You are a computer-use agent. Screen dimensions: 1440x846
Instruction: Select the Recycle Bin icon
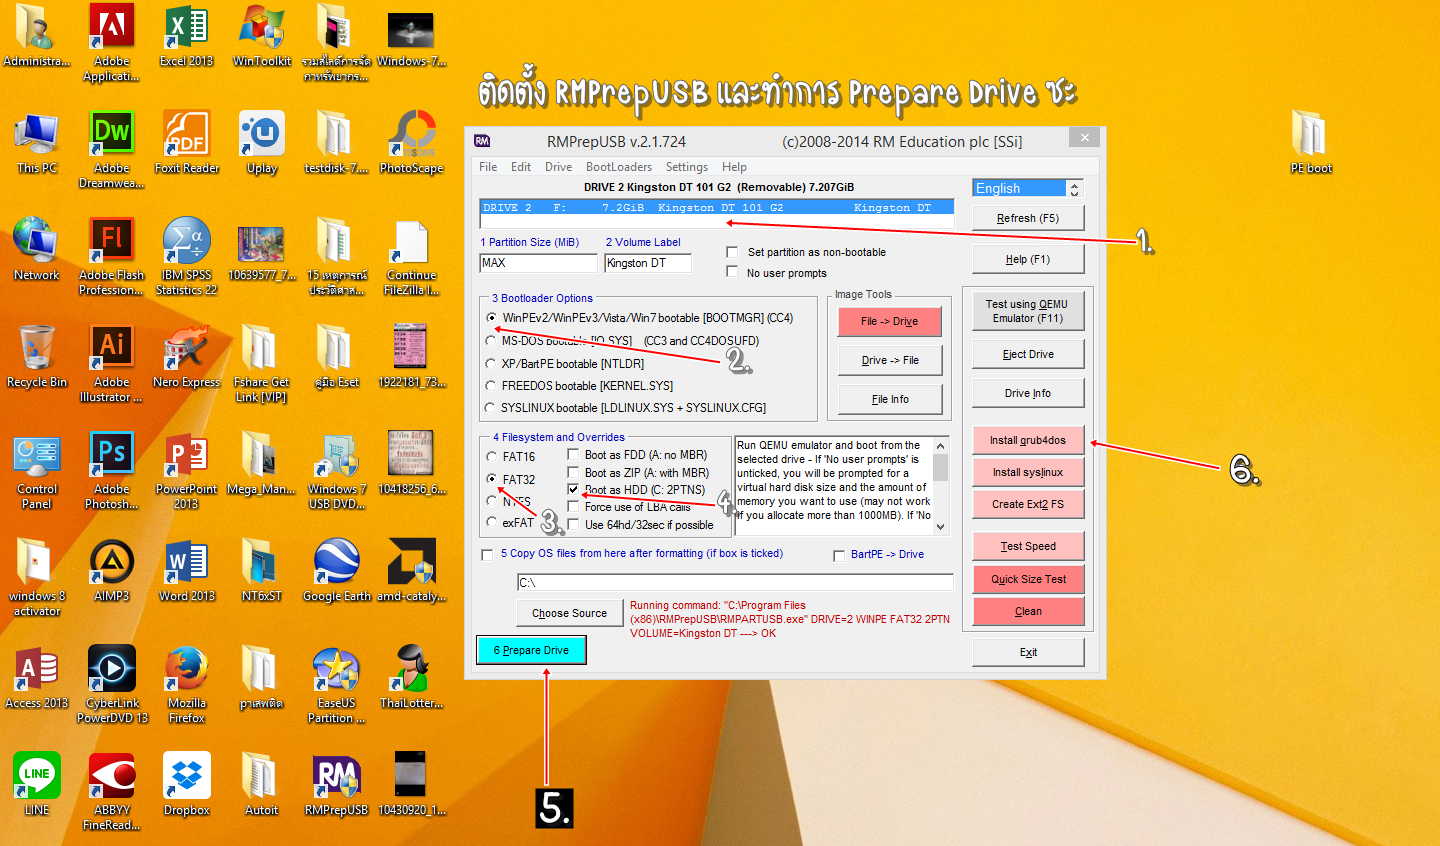click(x=37, y=357)
